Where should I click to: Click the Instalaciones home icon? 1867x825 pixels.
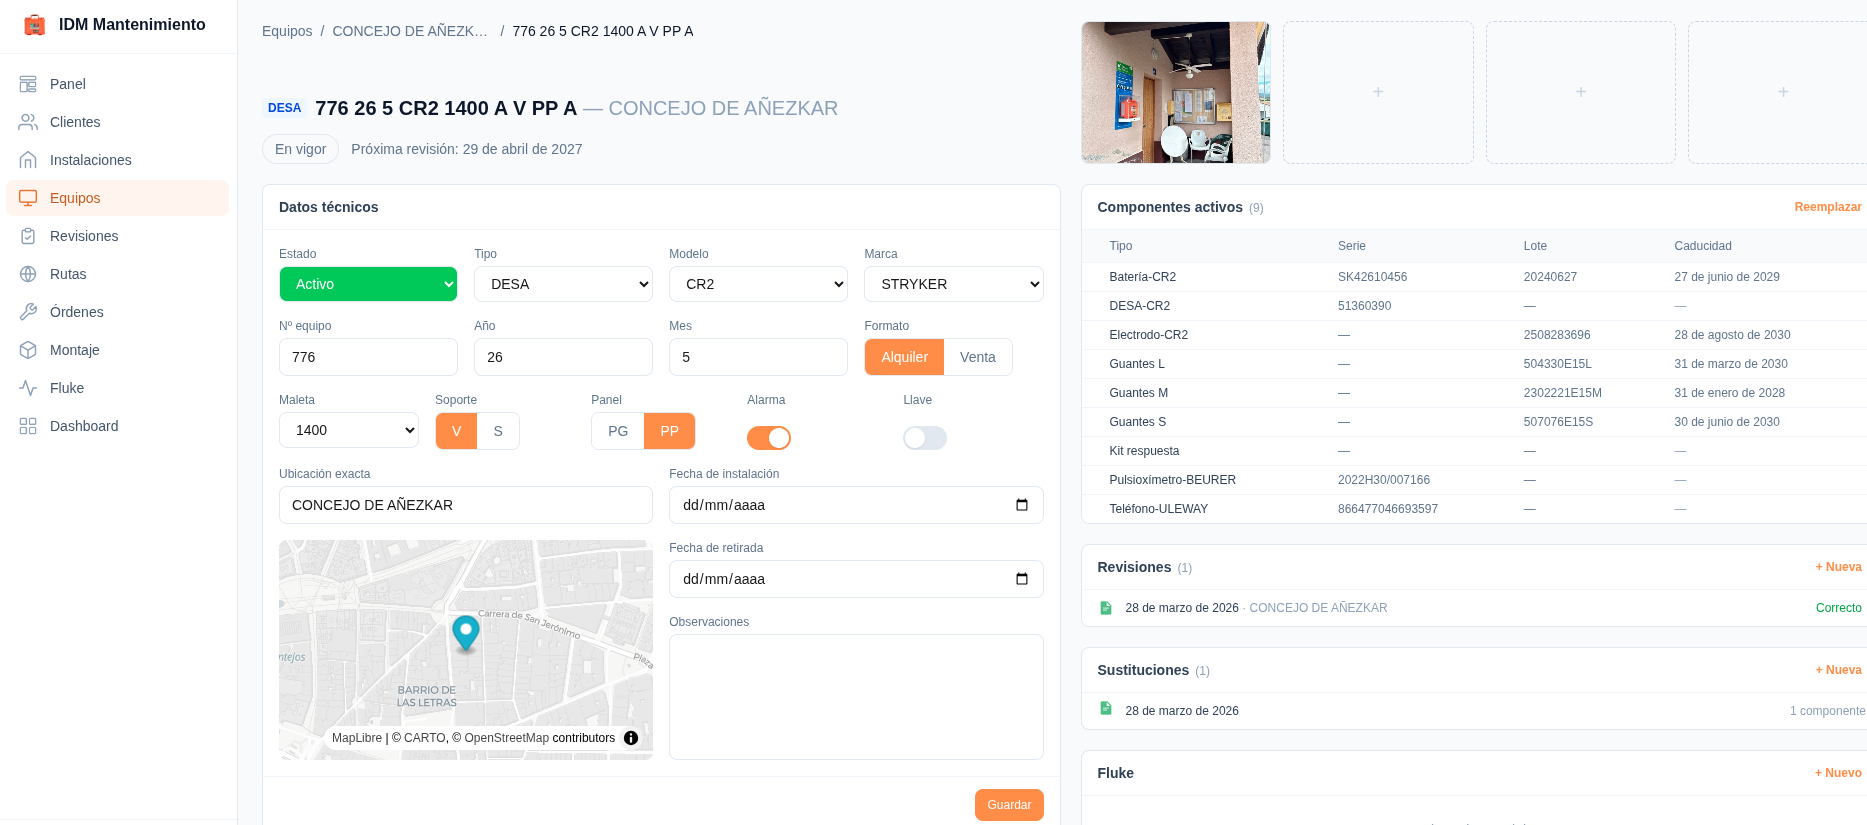pyautogui.click(x=28, y=160)
